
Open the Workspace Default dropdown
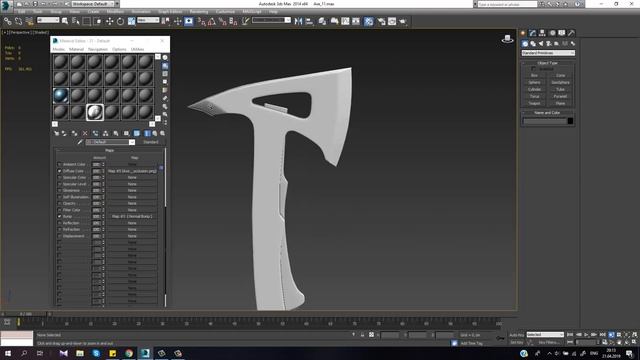click(93, 4)
